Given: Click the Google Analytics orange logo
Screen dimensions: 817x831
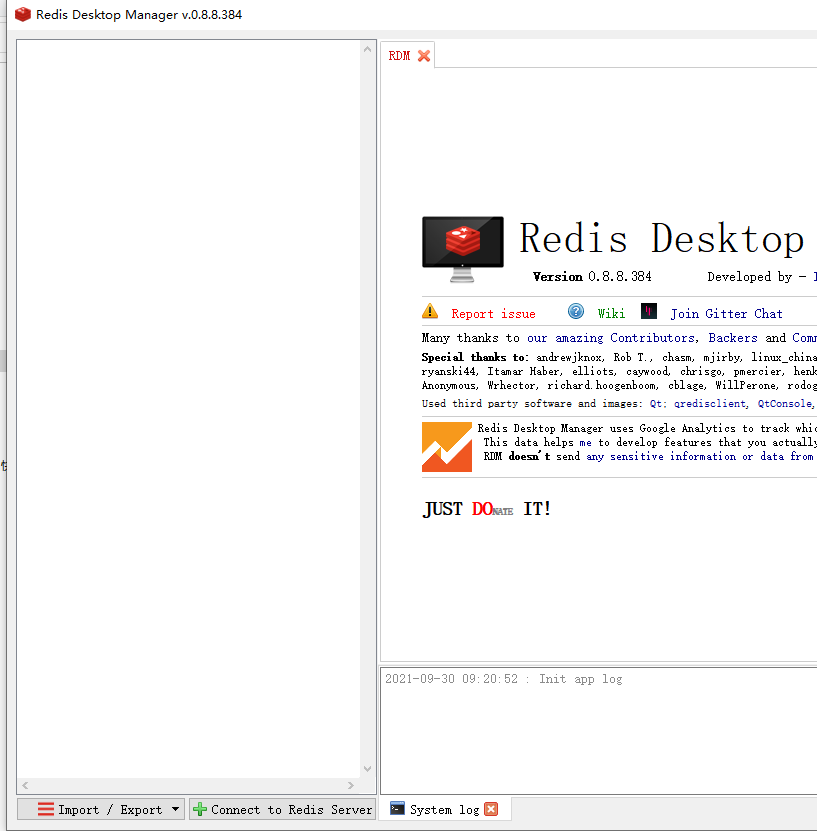Looking at the screenshot, I should point(447,447).
